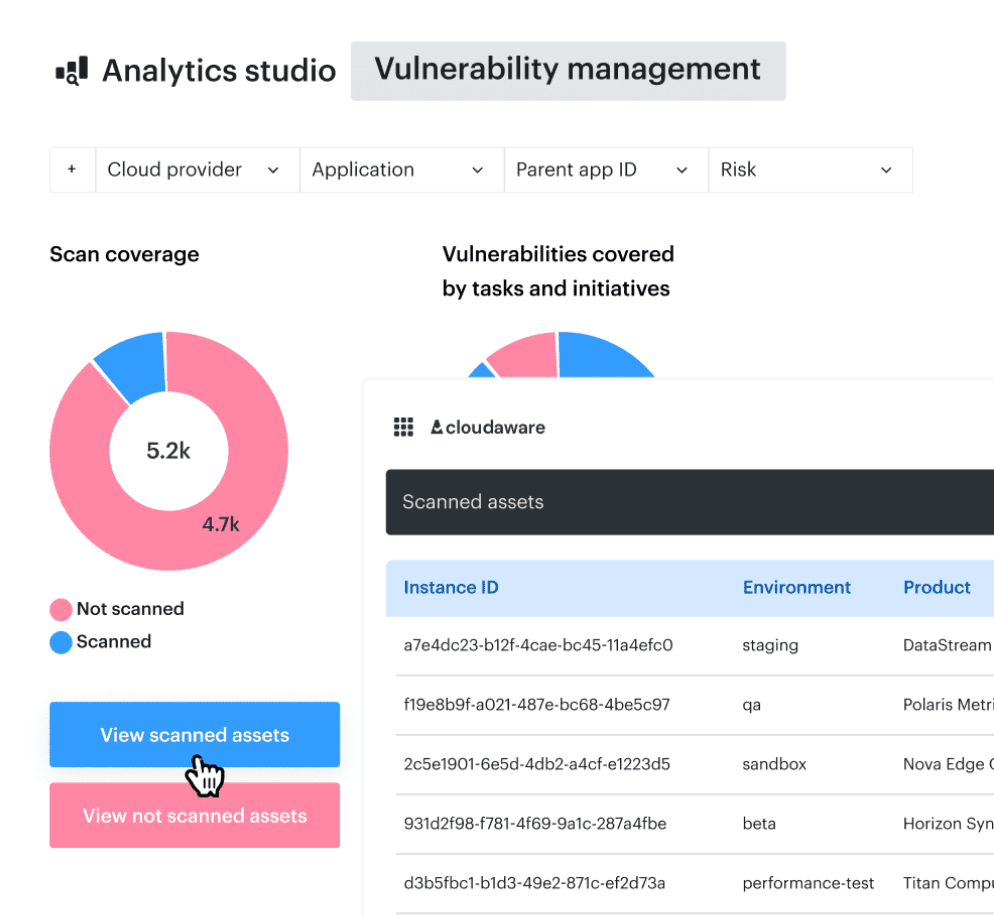Open the Risk dropdown
The height and width of the screenshot is (916, 994).
click(810, 170)
